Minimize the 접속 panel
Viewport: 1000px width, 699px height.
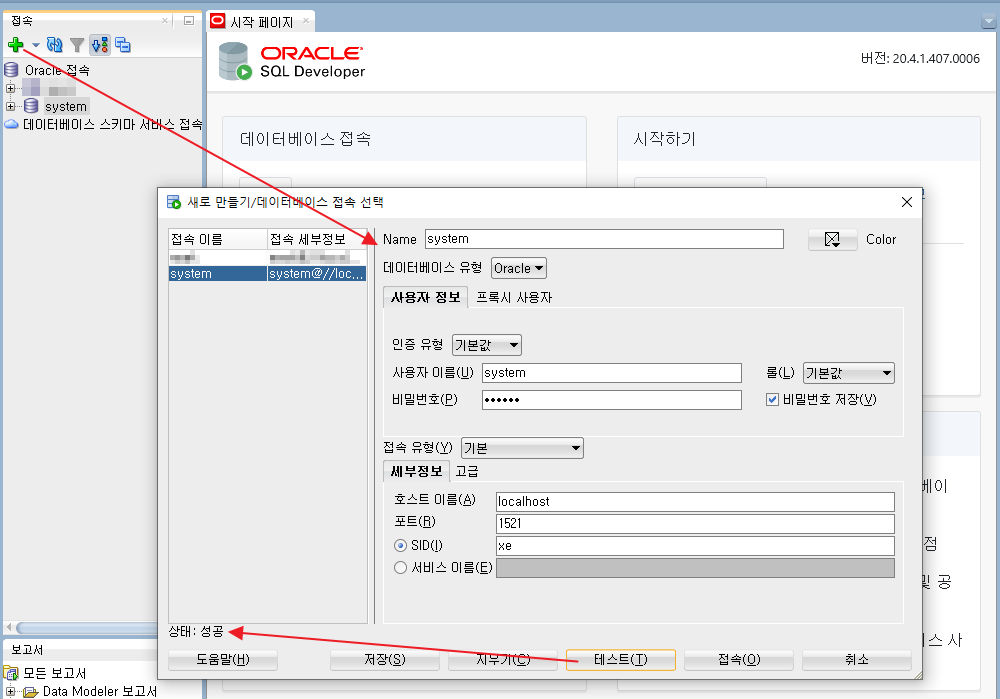point(189,20)
